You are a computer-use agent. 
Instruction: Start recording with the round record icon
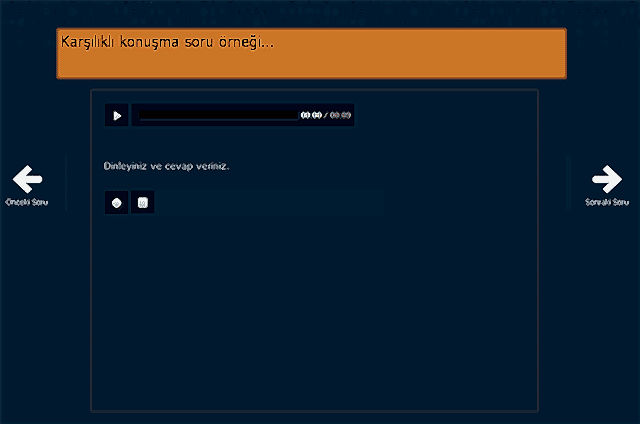click(117, 203)
